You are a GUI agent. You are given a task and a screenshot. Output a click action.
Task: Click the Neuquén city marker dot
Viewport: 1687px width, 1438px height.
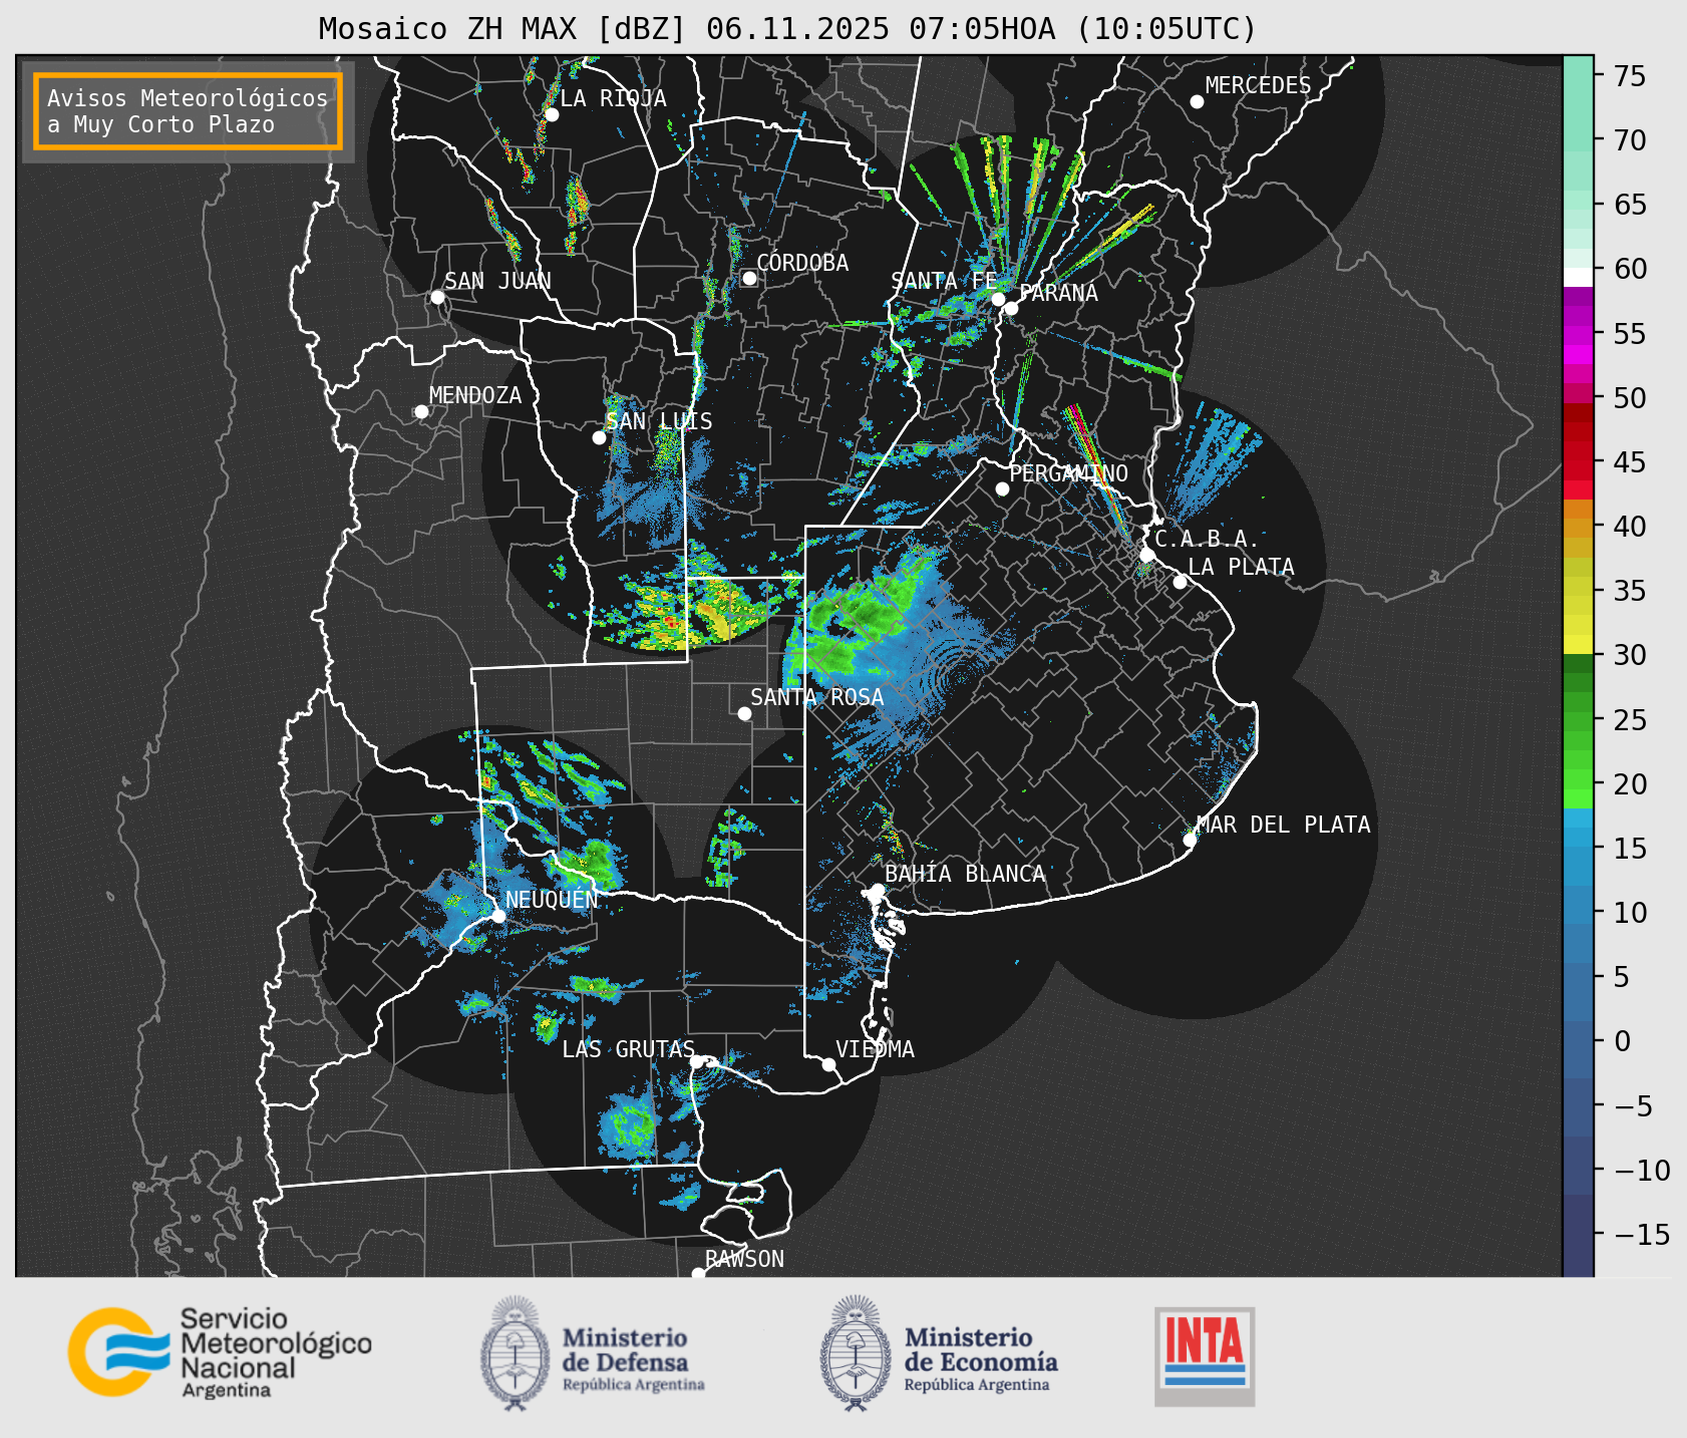pyautogui.click(x=498, y=916)
